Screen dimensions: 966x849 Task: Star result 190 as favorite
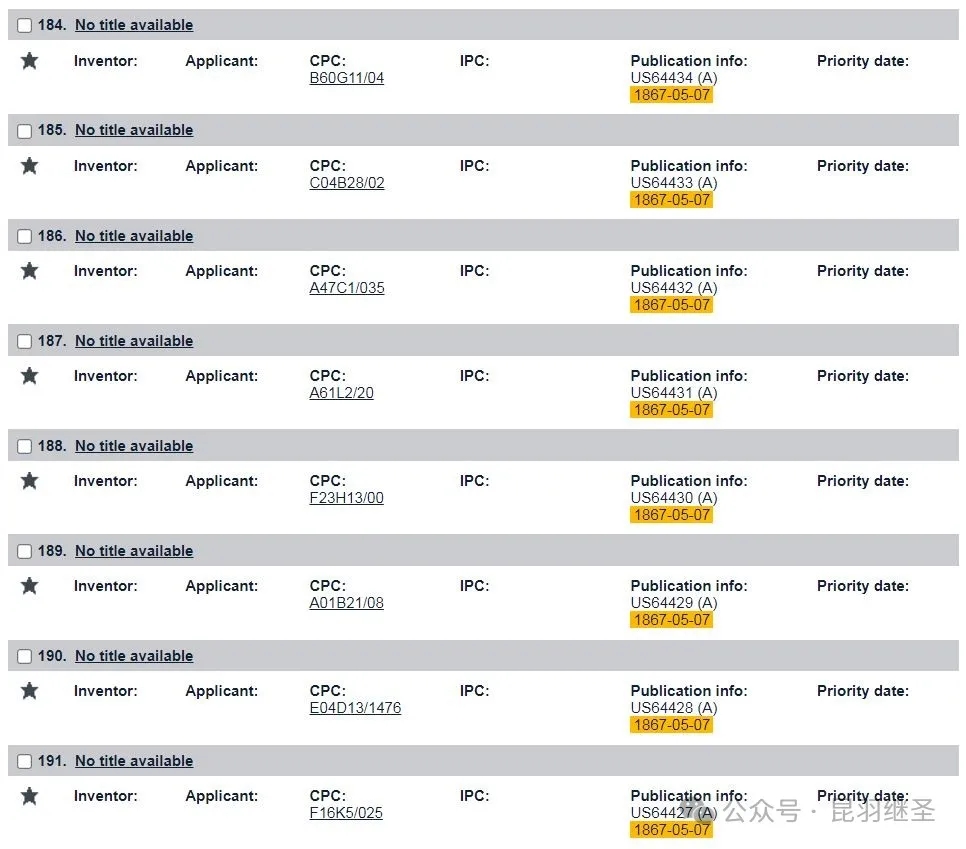click(30, 691)
